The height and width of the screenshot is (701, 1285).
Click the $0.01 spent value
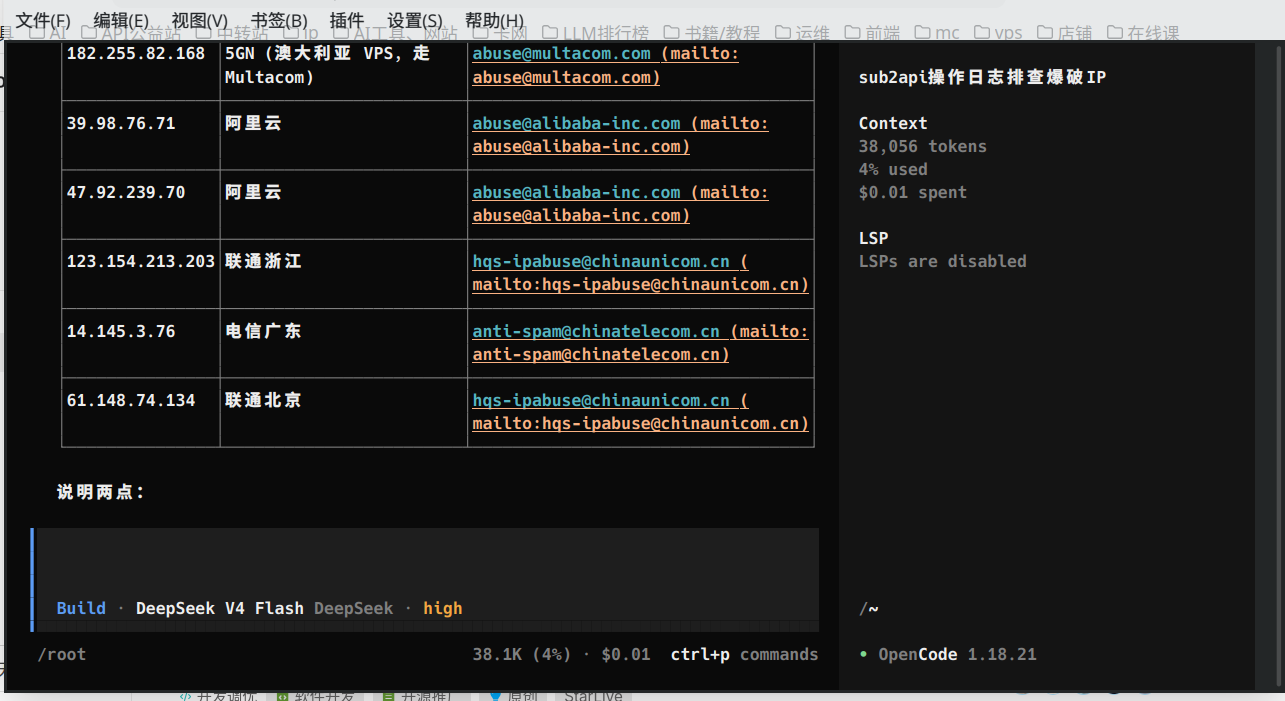click(912, 193)
